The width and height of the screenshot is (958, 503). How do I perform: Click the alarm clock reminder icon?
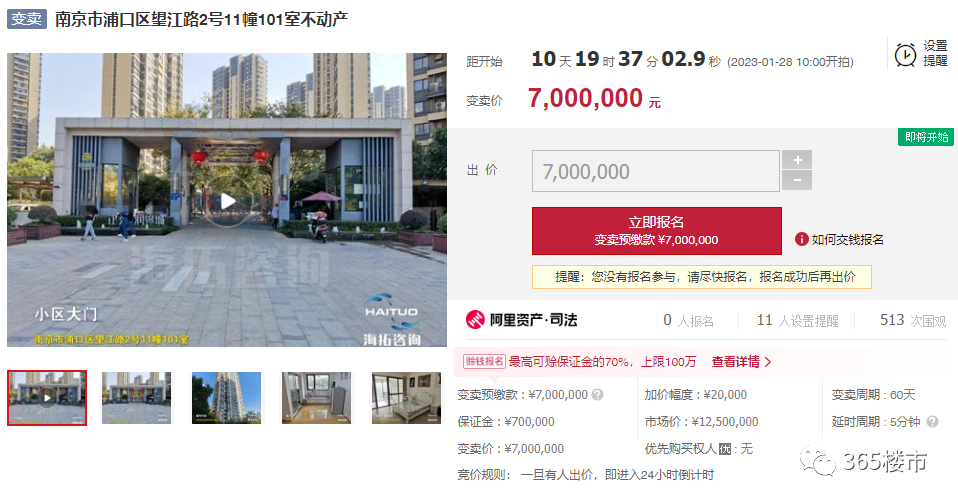click(x=905, y=54)
